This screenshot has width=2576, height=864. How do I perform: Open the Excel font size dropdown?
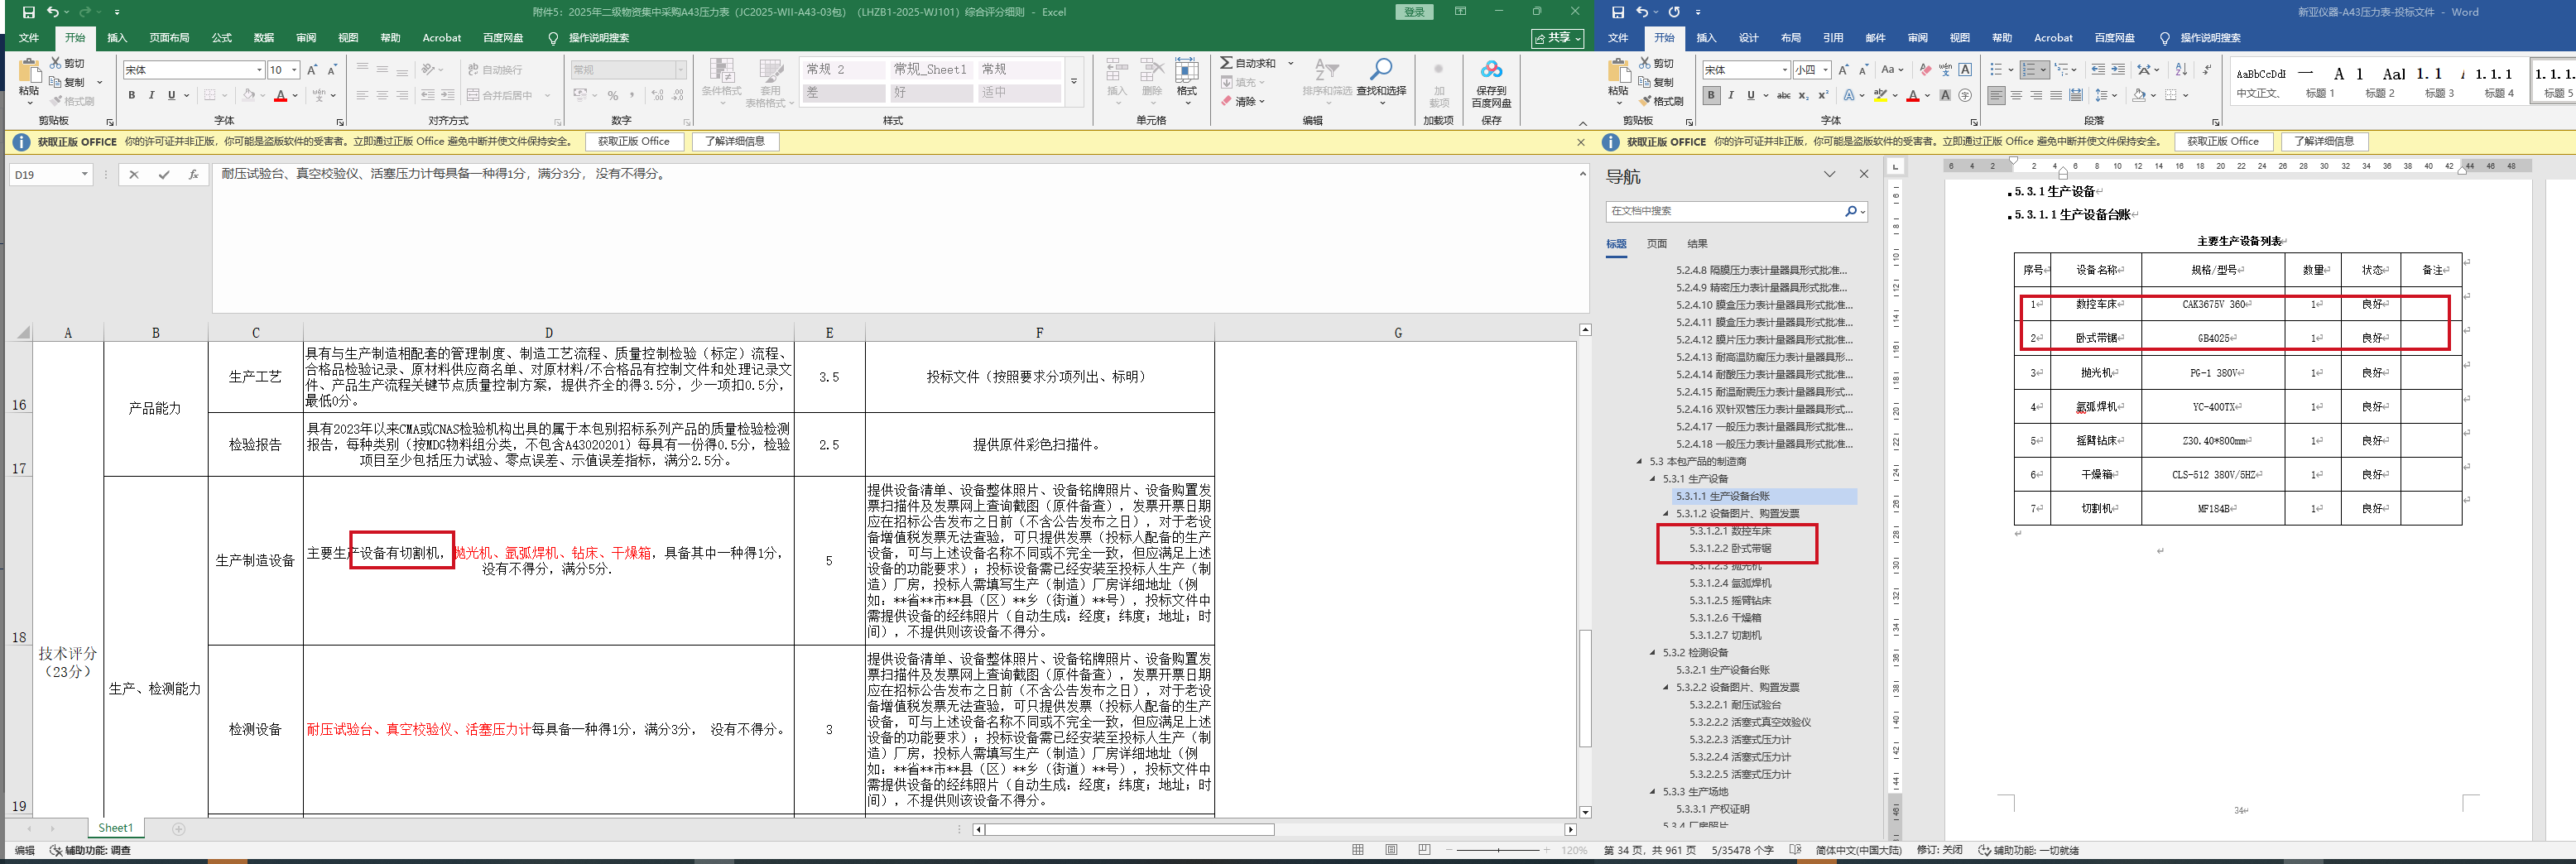(294, 70)
